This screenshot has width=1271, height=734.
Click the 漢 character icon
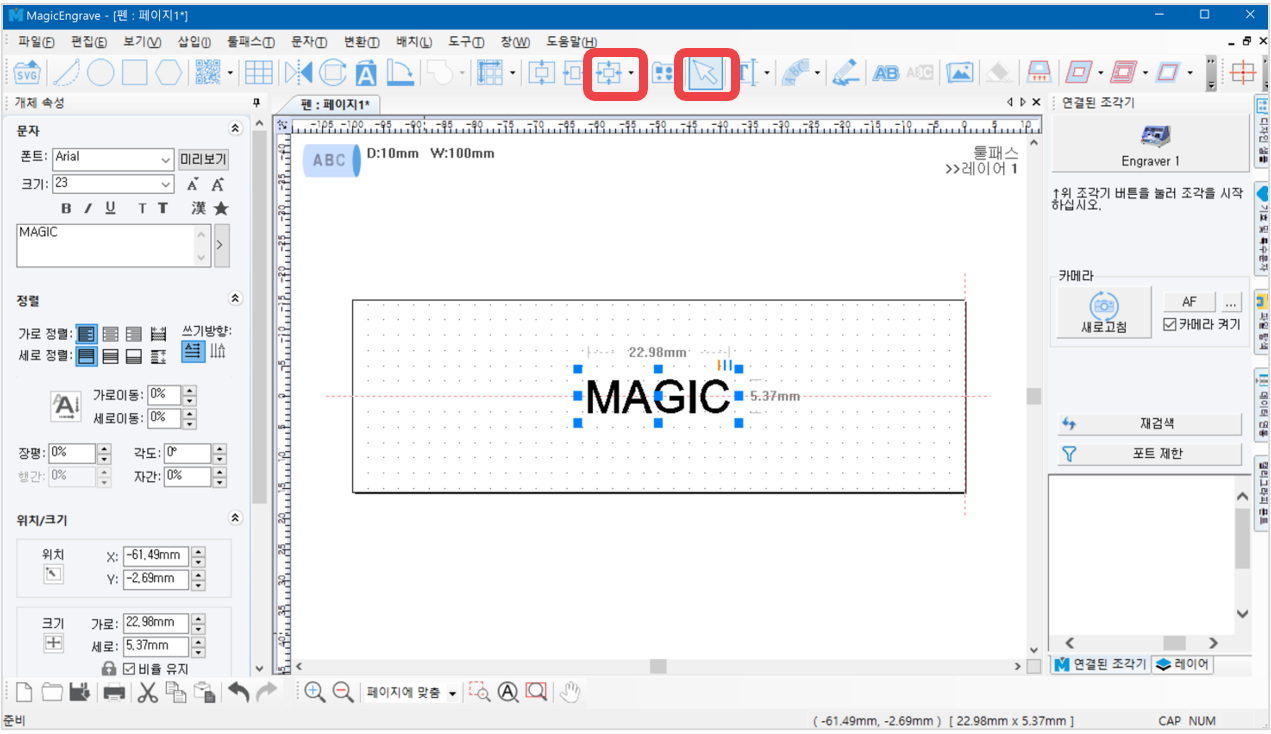point(199,208)
